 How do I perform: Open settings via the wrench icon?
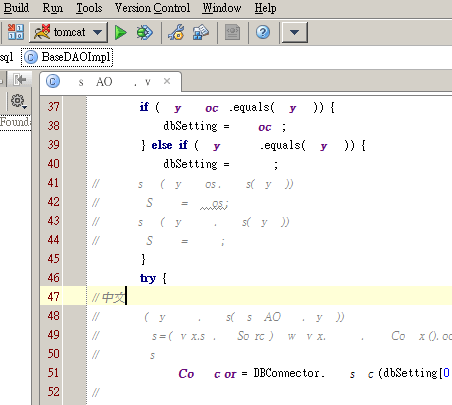coord(176,32)
